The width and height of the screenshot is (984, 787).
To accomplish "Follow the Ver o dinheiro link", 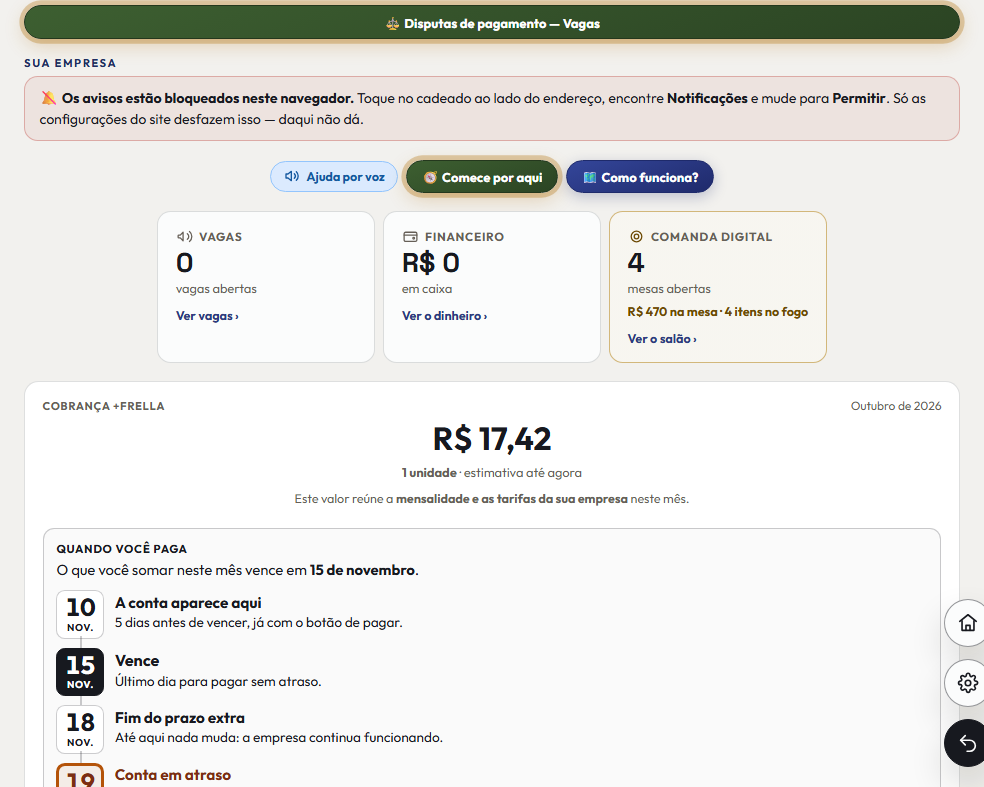I will [444, 316].
